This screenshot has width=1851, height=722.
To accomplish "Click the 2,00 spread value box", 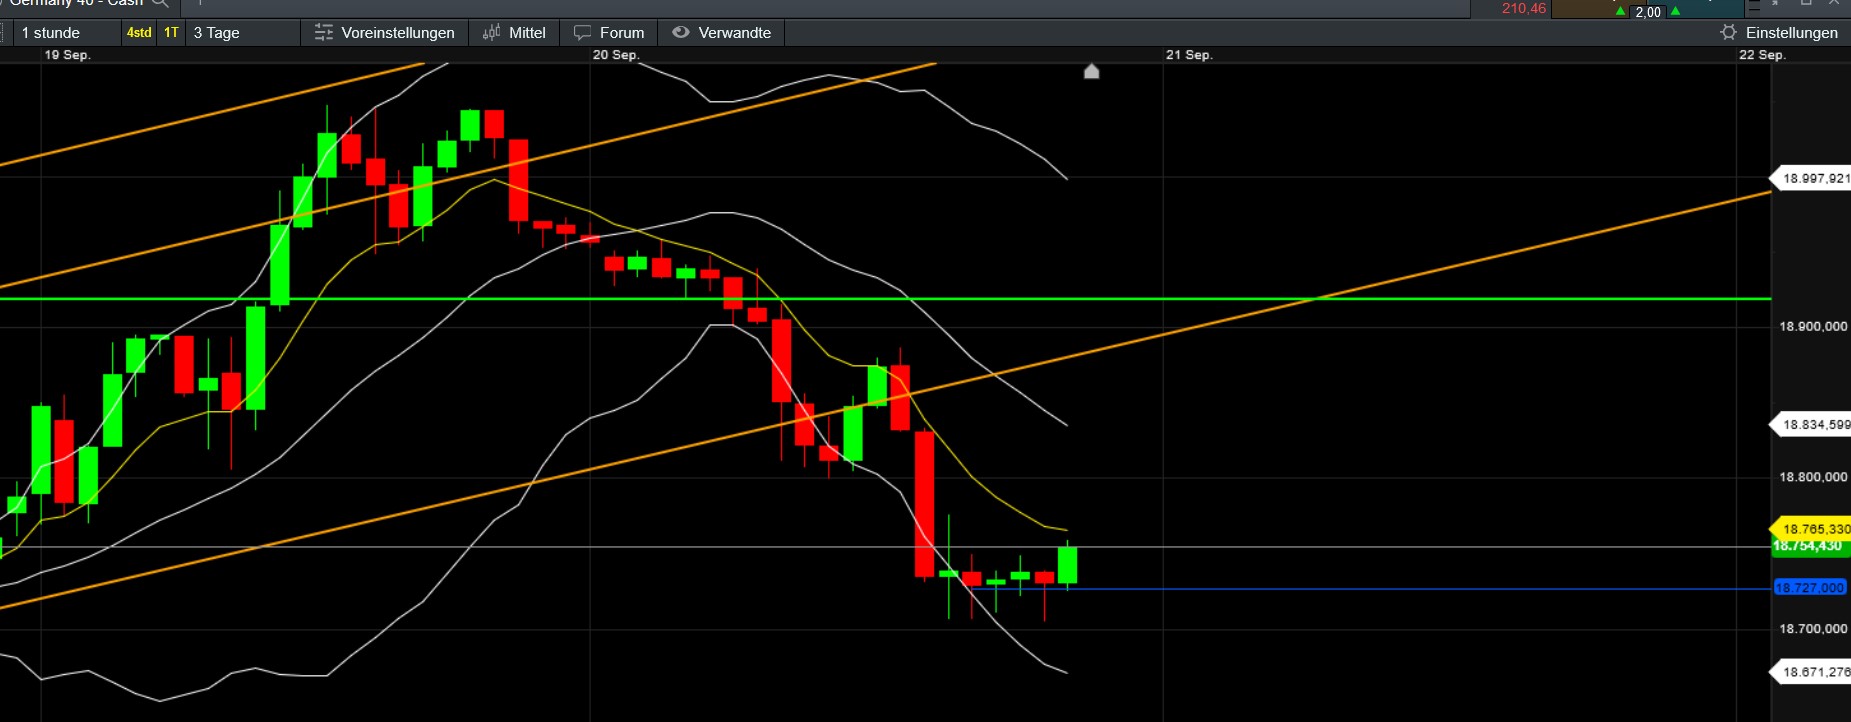I will [x=1648, y=12].
